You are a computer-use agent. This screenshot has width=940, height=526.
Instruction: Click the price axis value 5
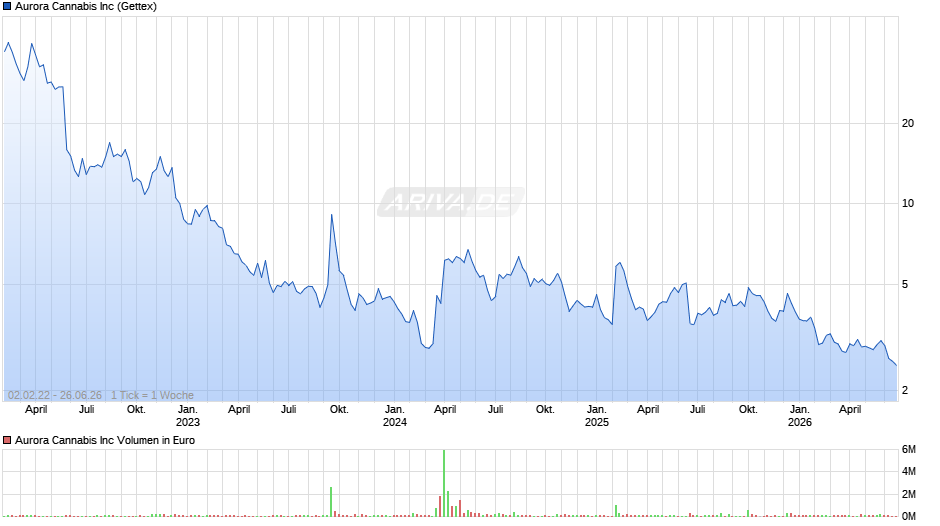(x=905, y=284)
